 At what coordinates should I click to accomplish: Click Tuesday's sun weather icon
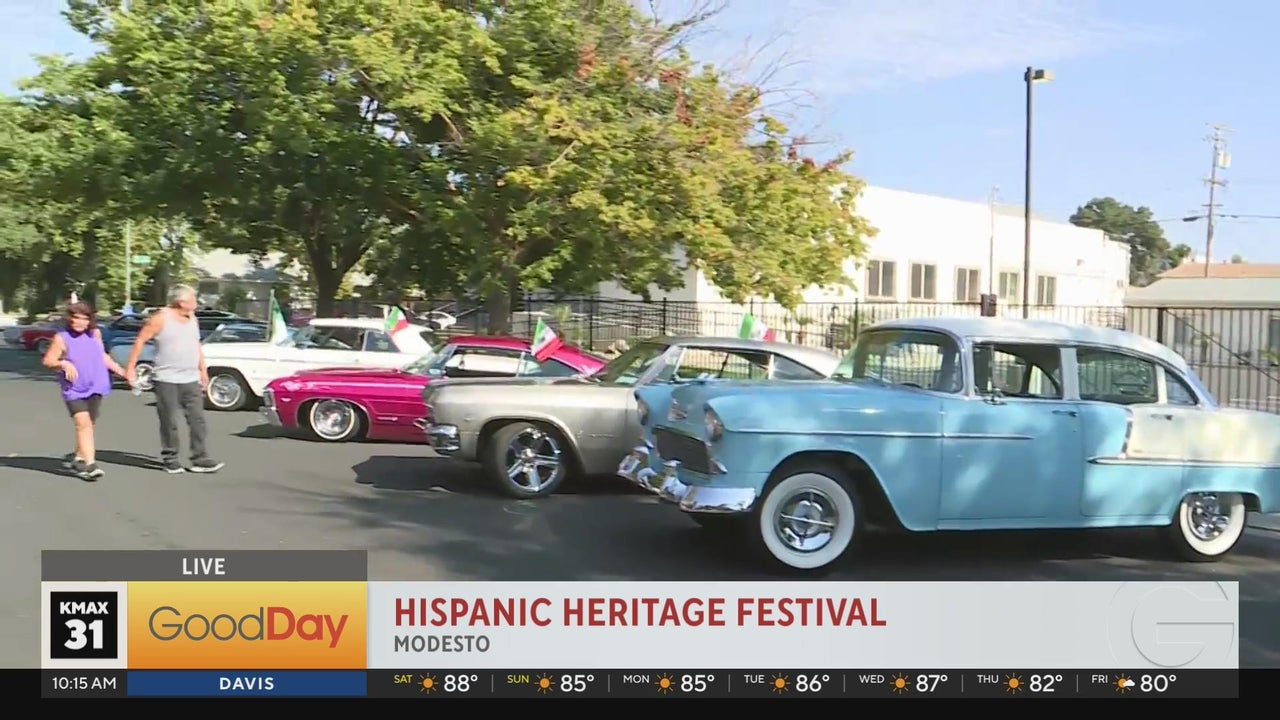point(781,683)
